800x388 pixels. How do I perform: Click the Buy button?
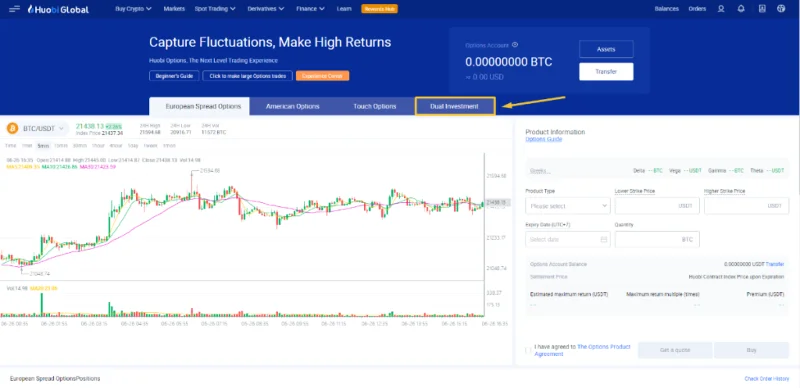pos(751,350)
